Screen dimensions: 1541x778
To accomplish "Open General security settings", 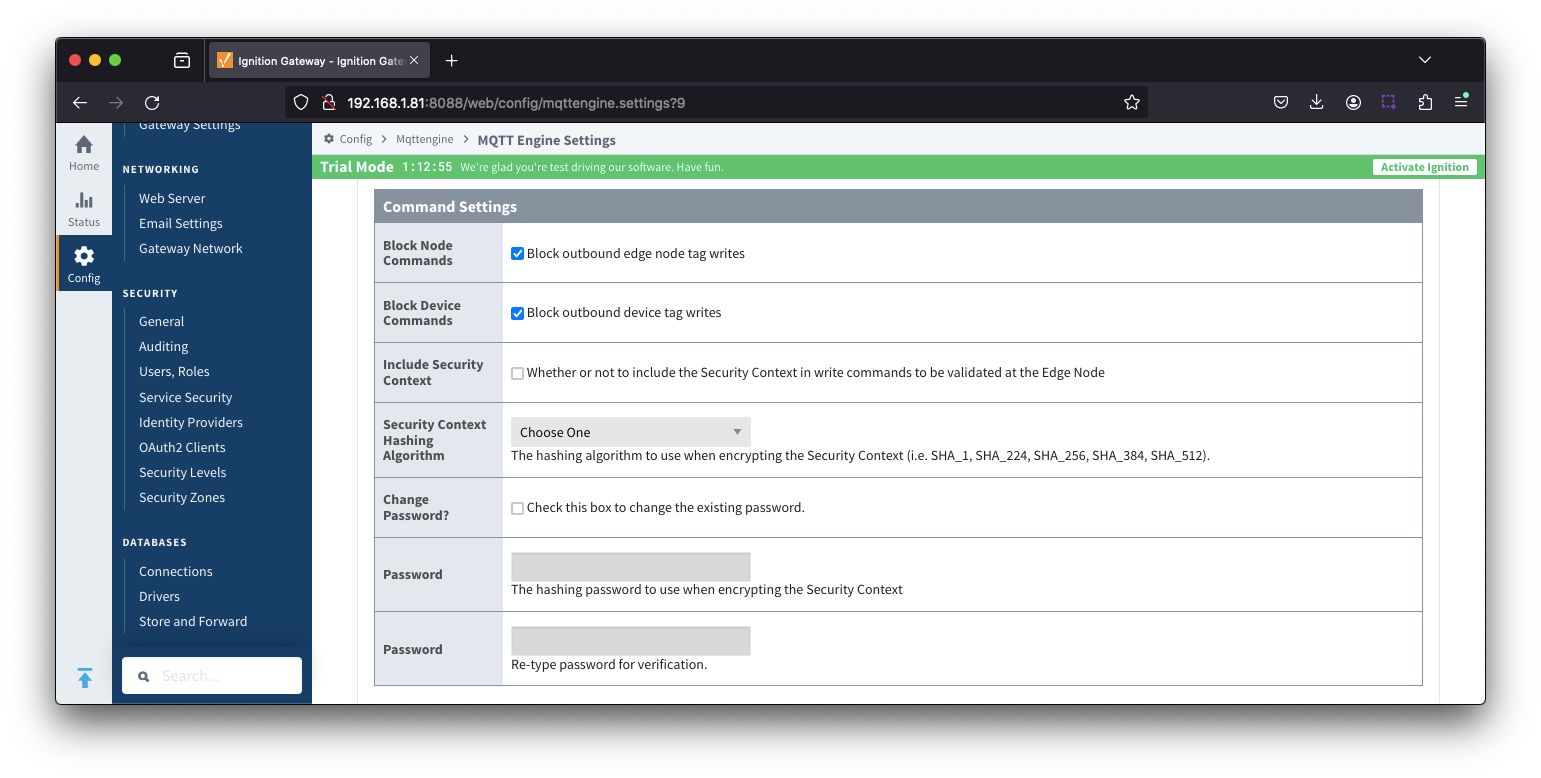I will click(161, 321).
